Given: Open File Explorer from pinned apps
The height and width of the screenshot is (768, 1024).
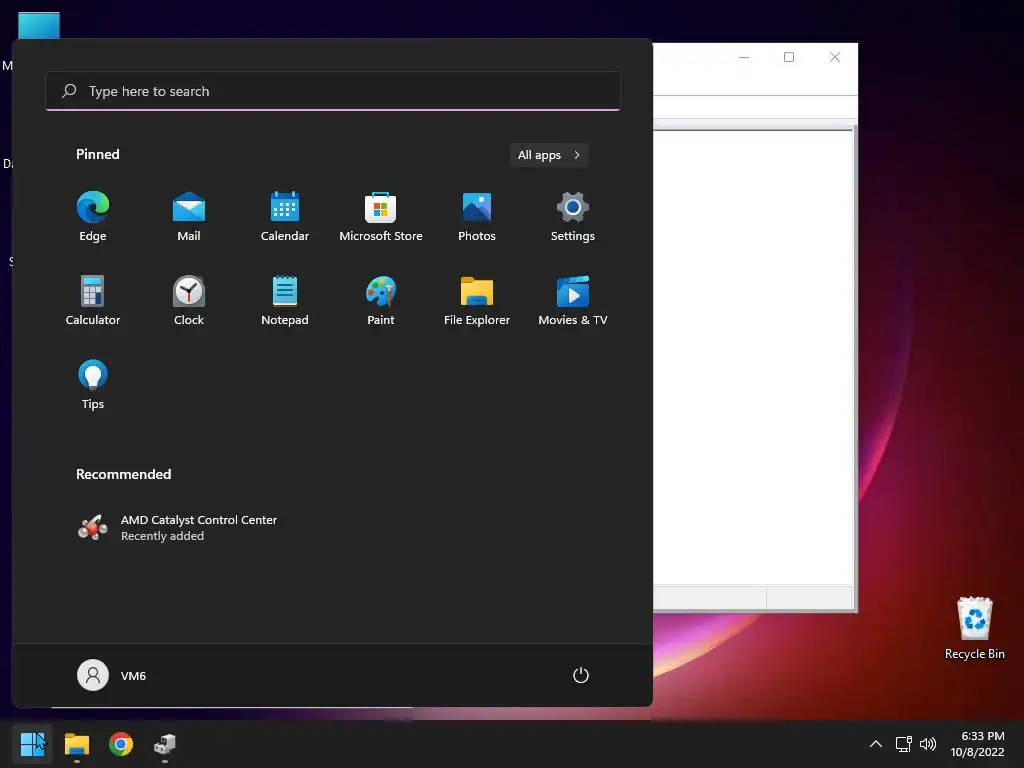Looking at the screenshot, I should pyautogui.click(x=477, y=300).
